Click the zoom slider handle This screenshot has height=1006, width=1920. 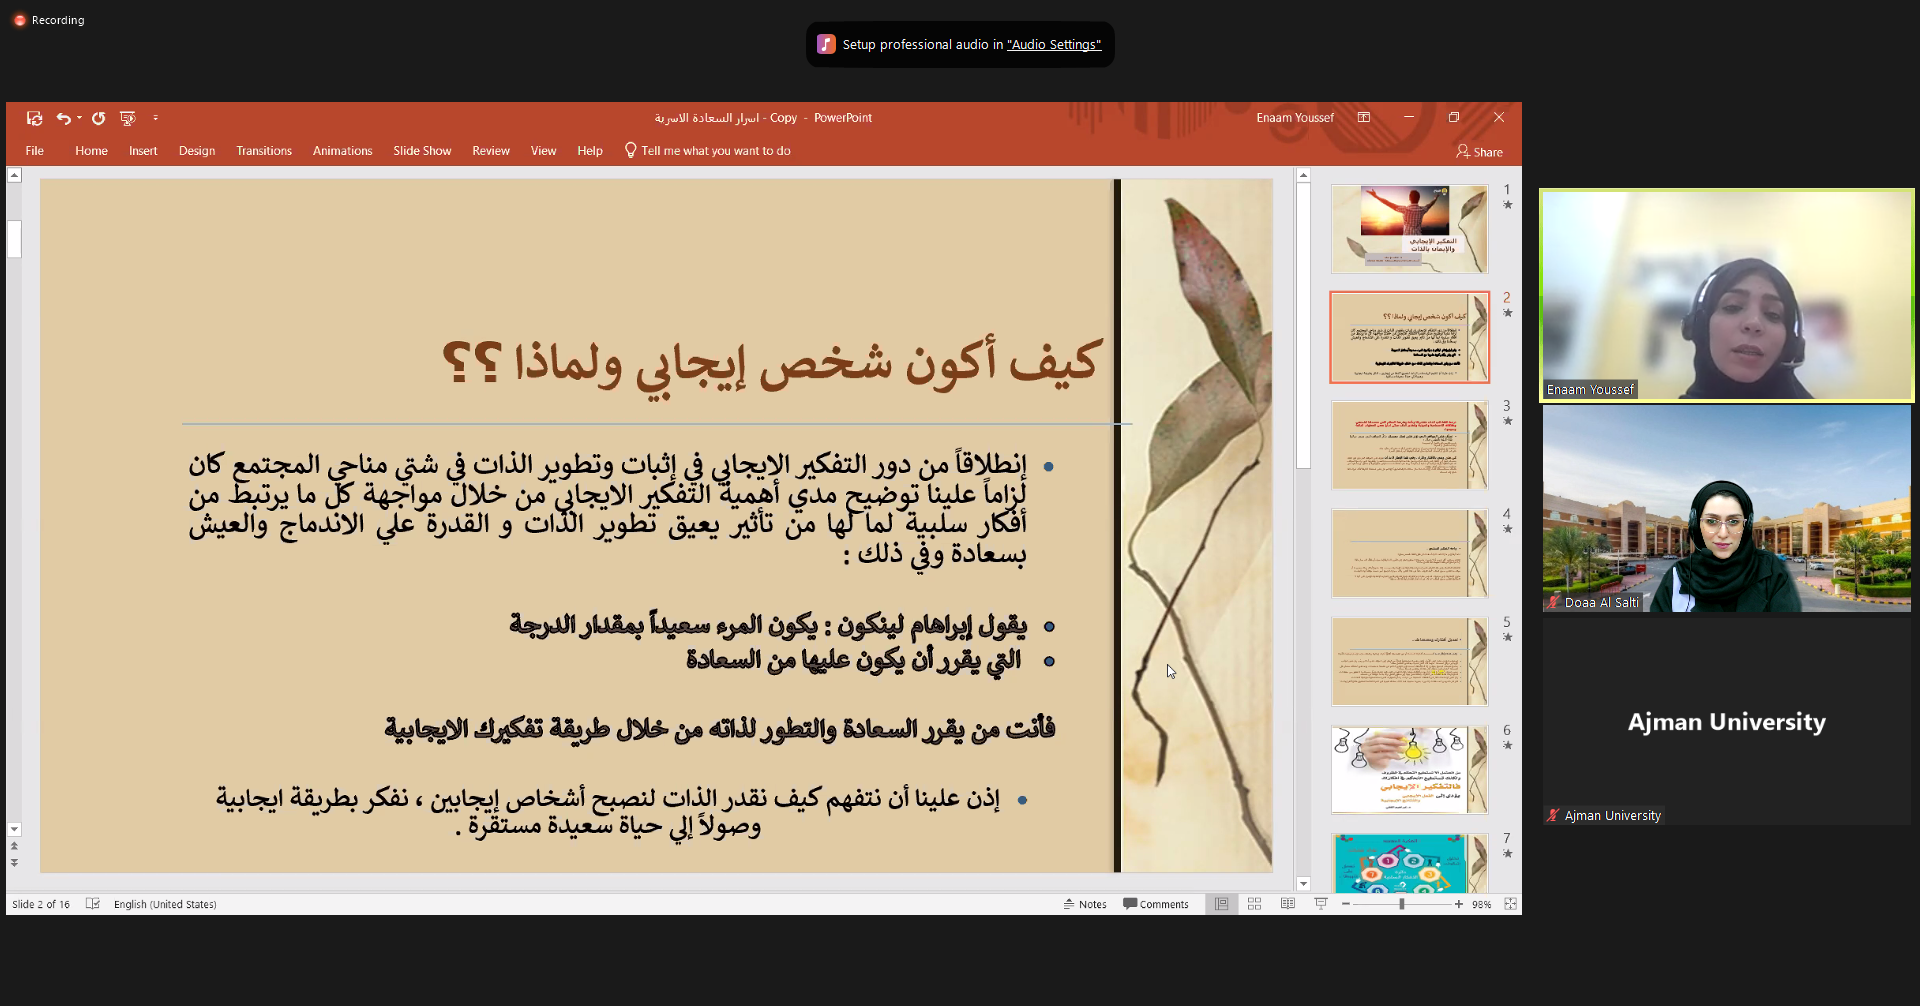1401,904
